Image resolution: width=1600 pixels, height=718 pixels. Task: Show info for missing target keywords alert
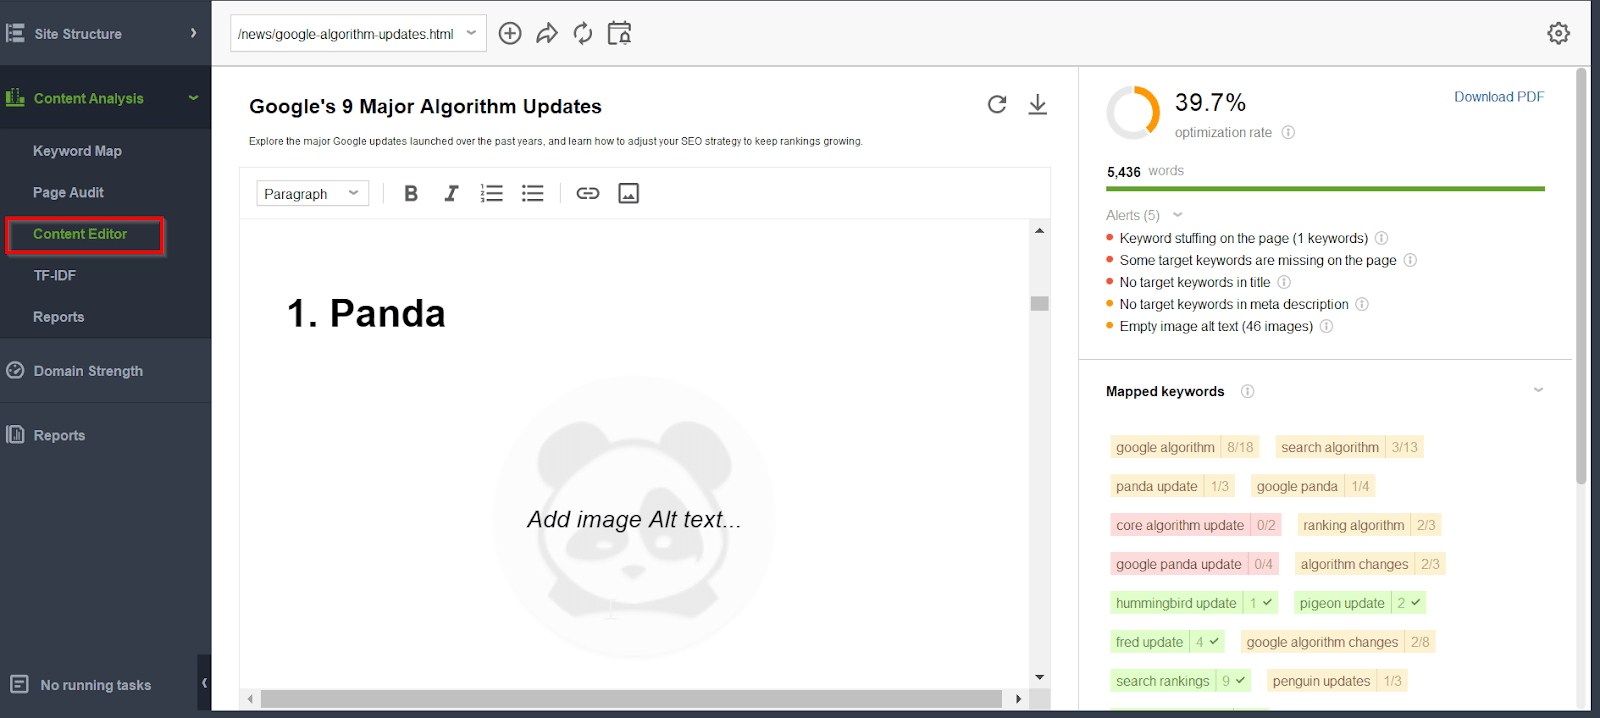(1410, 260)
